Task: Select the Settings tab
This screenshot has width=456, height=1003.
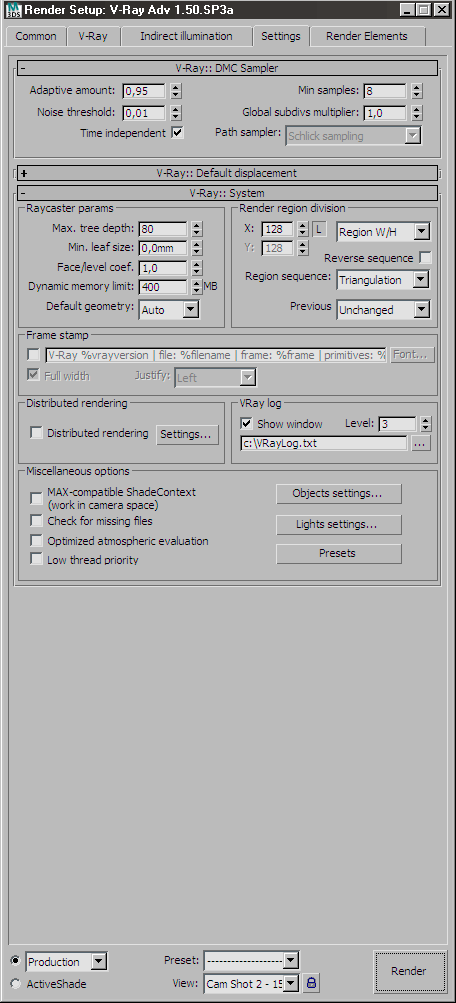Action: 281,36
